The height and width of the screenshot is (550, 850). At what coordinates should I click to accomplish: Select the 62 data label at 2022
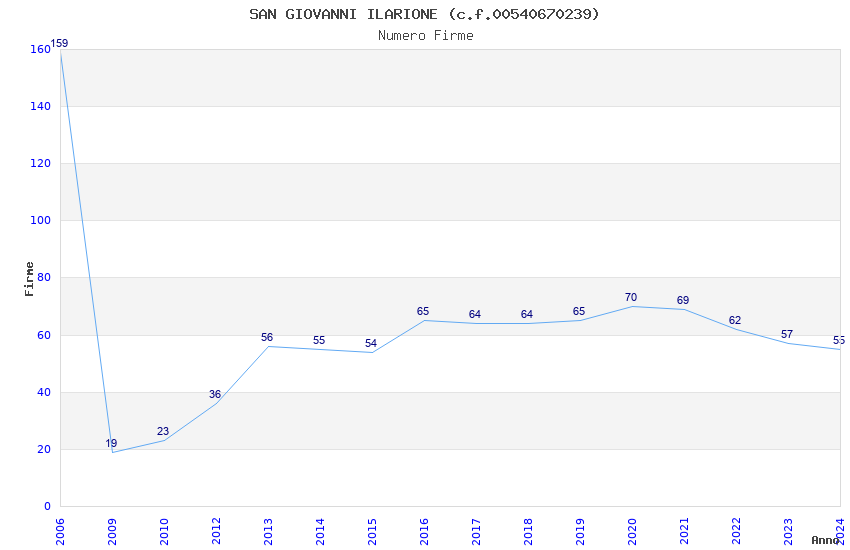(x=735, y=320)
